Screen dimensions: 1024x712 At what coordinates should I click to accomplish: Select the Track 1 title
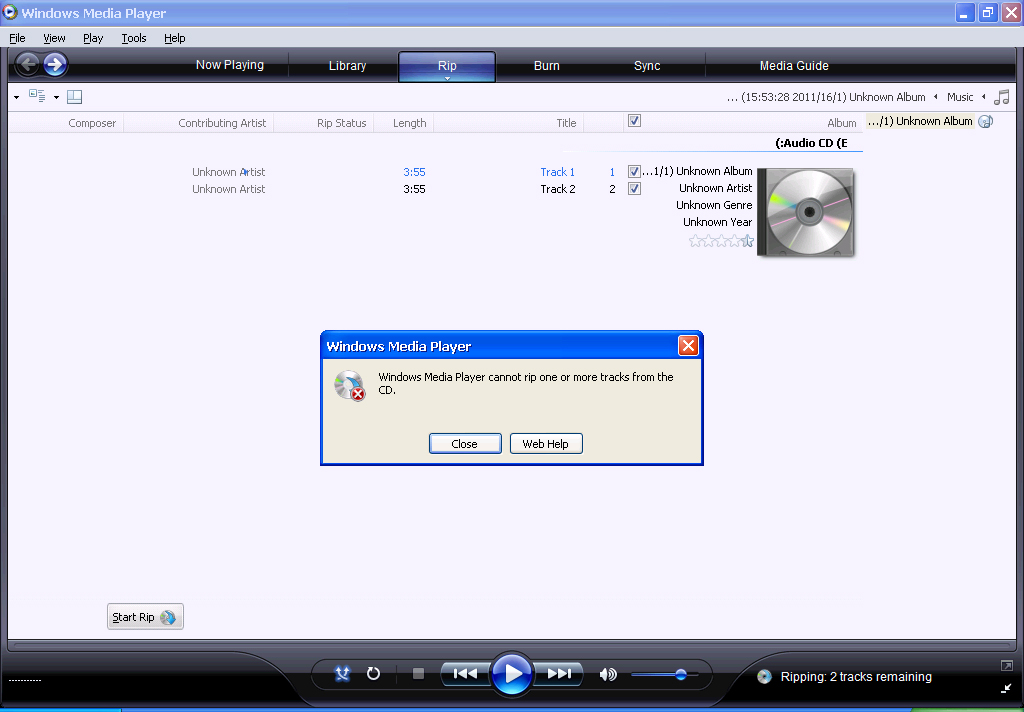(x=558, y=172)
